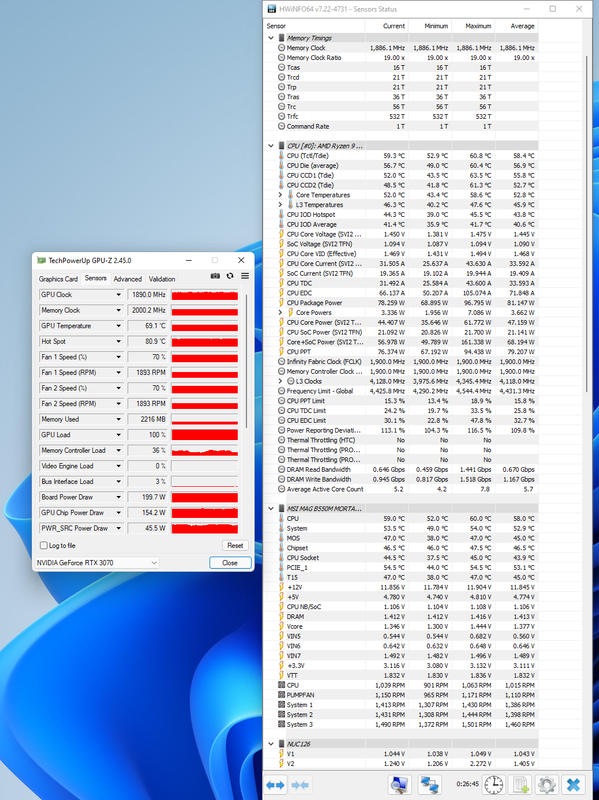
Task: Click GPU-Z graphics card icon in title bar
Action: coord(41,260)
